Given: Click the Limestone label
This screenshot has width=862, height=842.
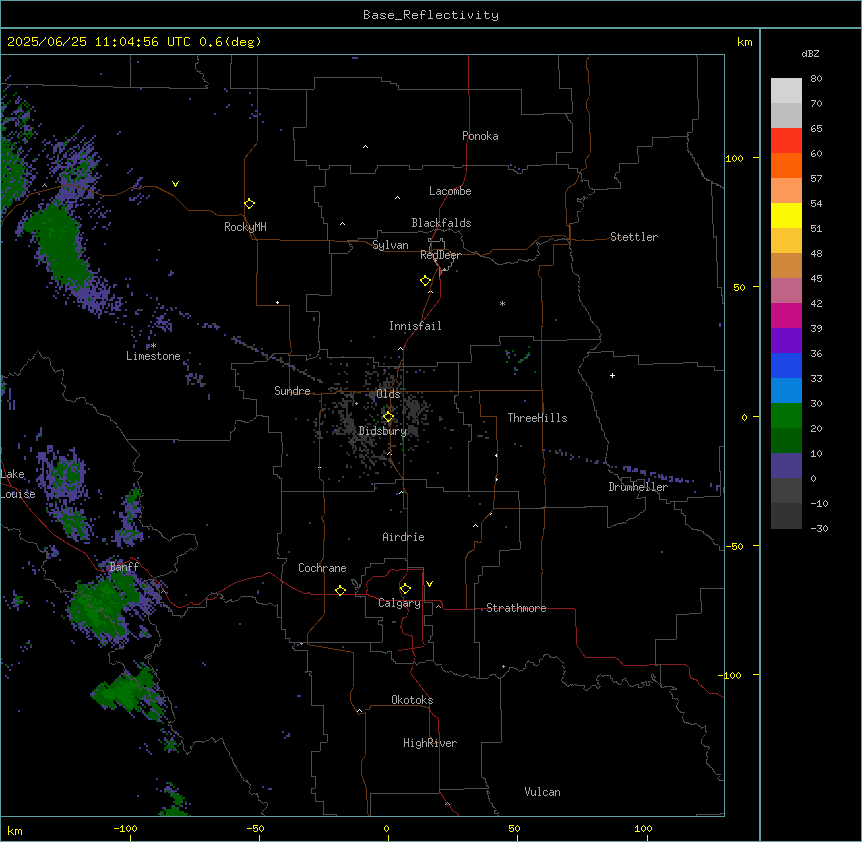Looking at the screenshot, I should click(x=153, y=356).
